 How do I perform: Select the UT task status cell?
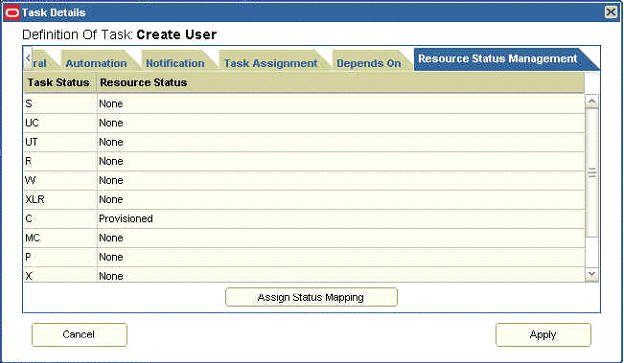point(60,142)
